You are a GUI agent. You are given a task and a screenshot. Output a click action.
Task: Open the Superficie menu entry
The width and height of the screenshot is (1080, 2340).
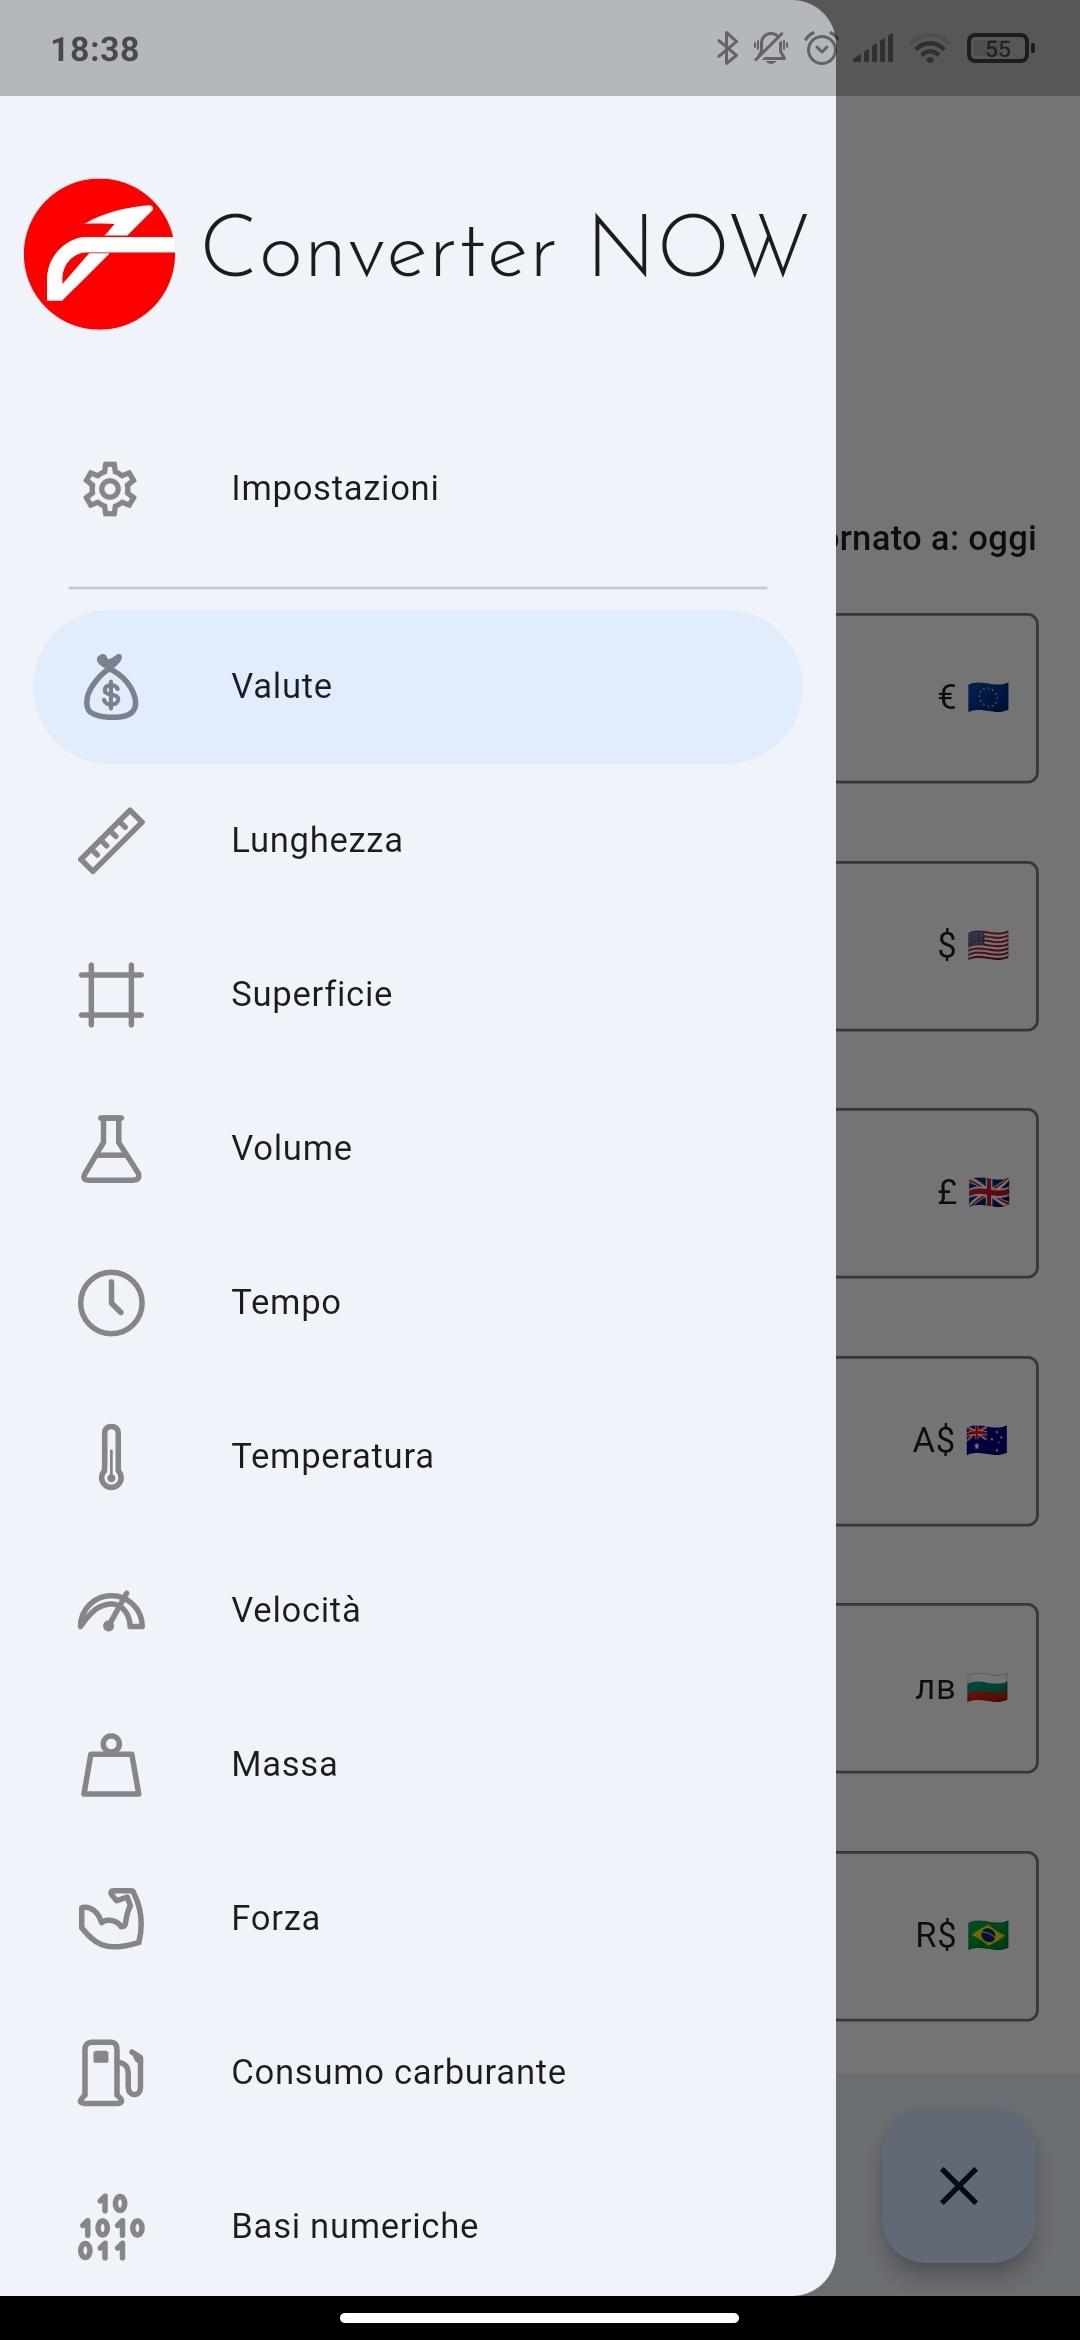(311, 995)
